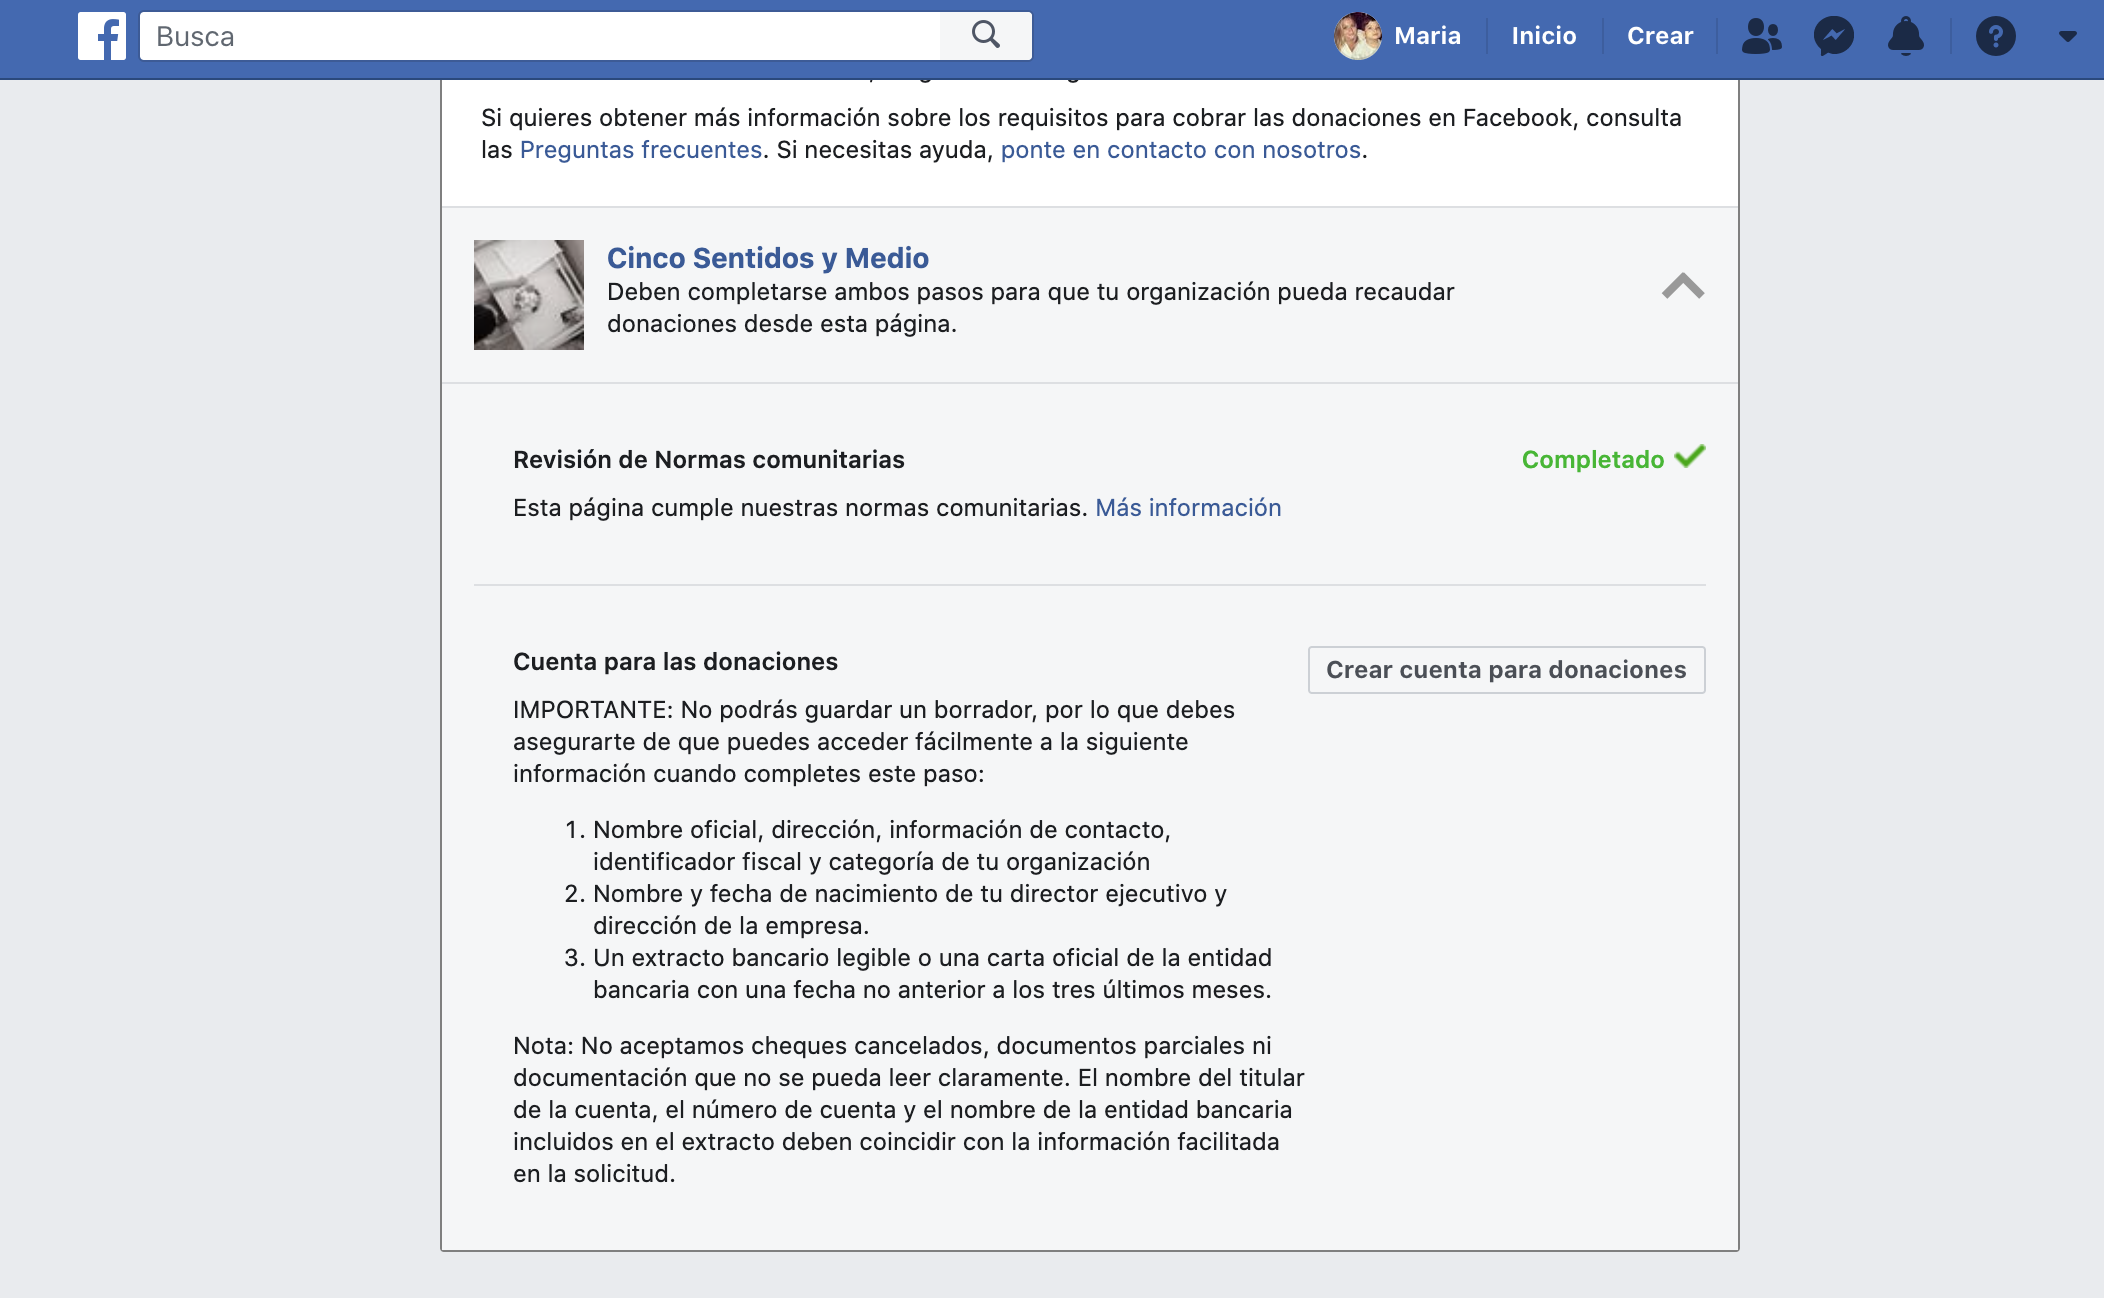Click the Cinco Sentidos y Medio thumbnail

[529, 295]
